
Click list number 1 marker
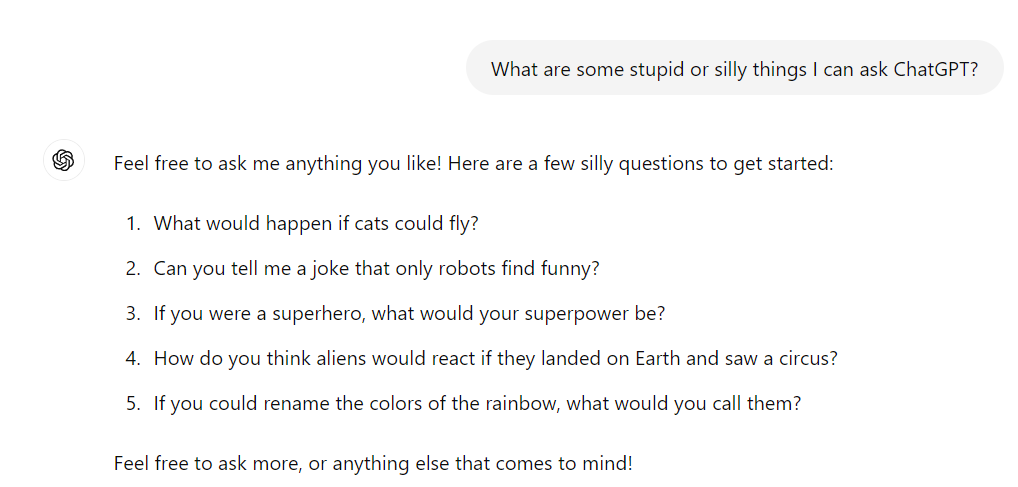point(133,223)
